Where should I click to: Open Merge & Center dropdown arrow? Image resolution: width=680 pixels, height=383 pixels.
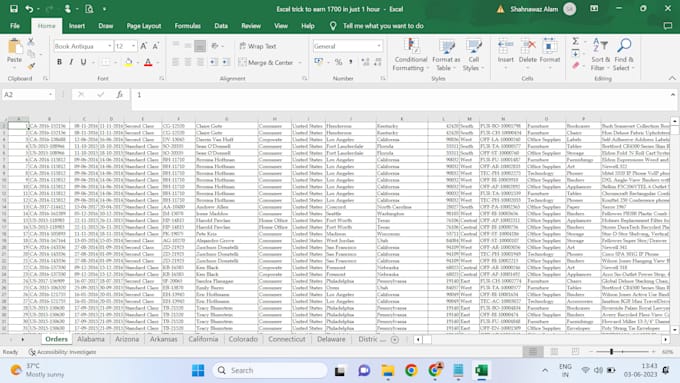pos(300,62)
